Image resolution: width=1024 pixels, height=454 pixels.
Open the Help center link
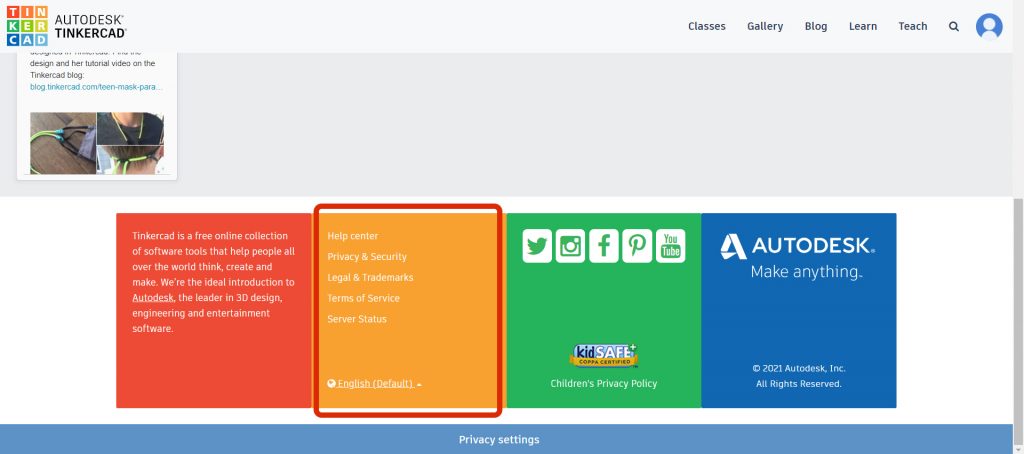pos(353,236)
